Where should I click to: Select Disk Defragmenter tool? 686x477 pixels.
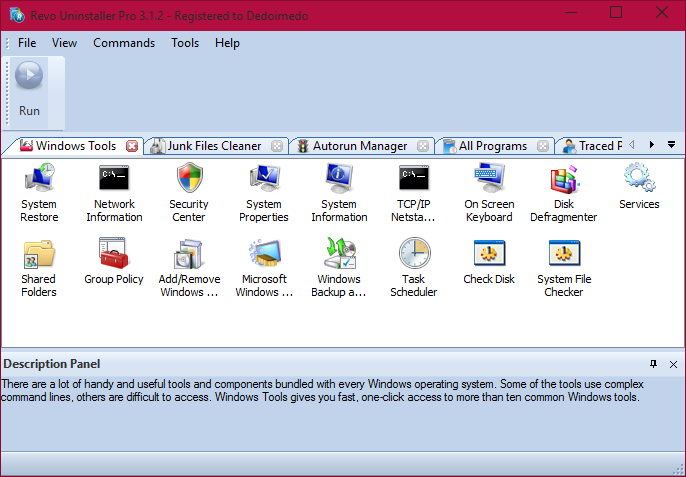pyautogui.click(x=564, y=193)
